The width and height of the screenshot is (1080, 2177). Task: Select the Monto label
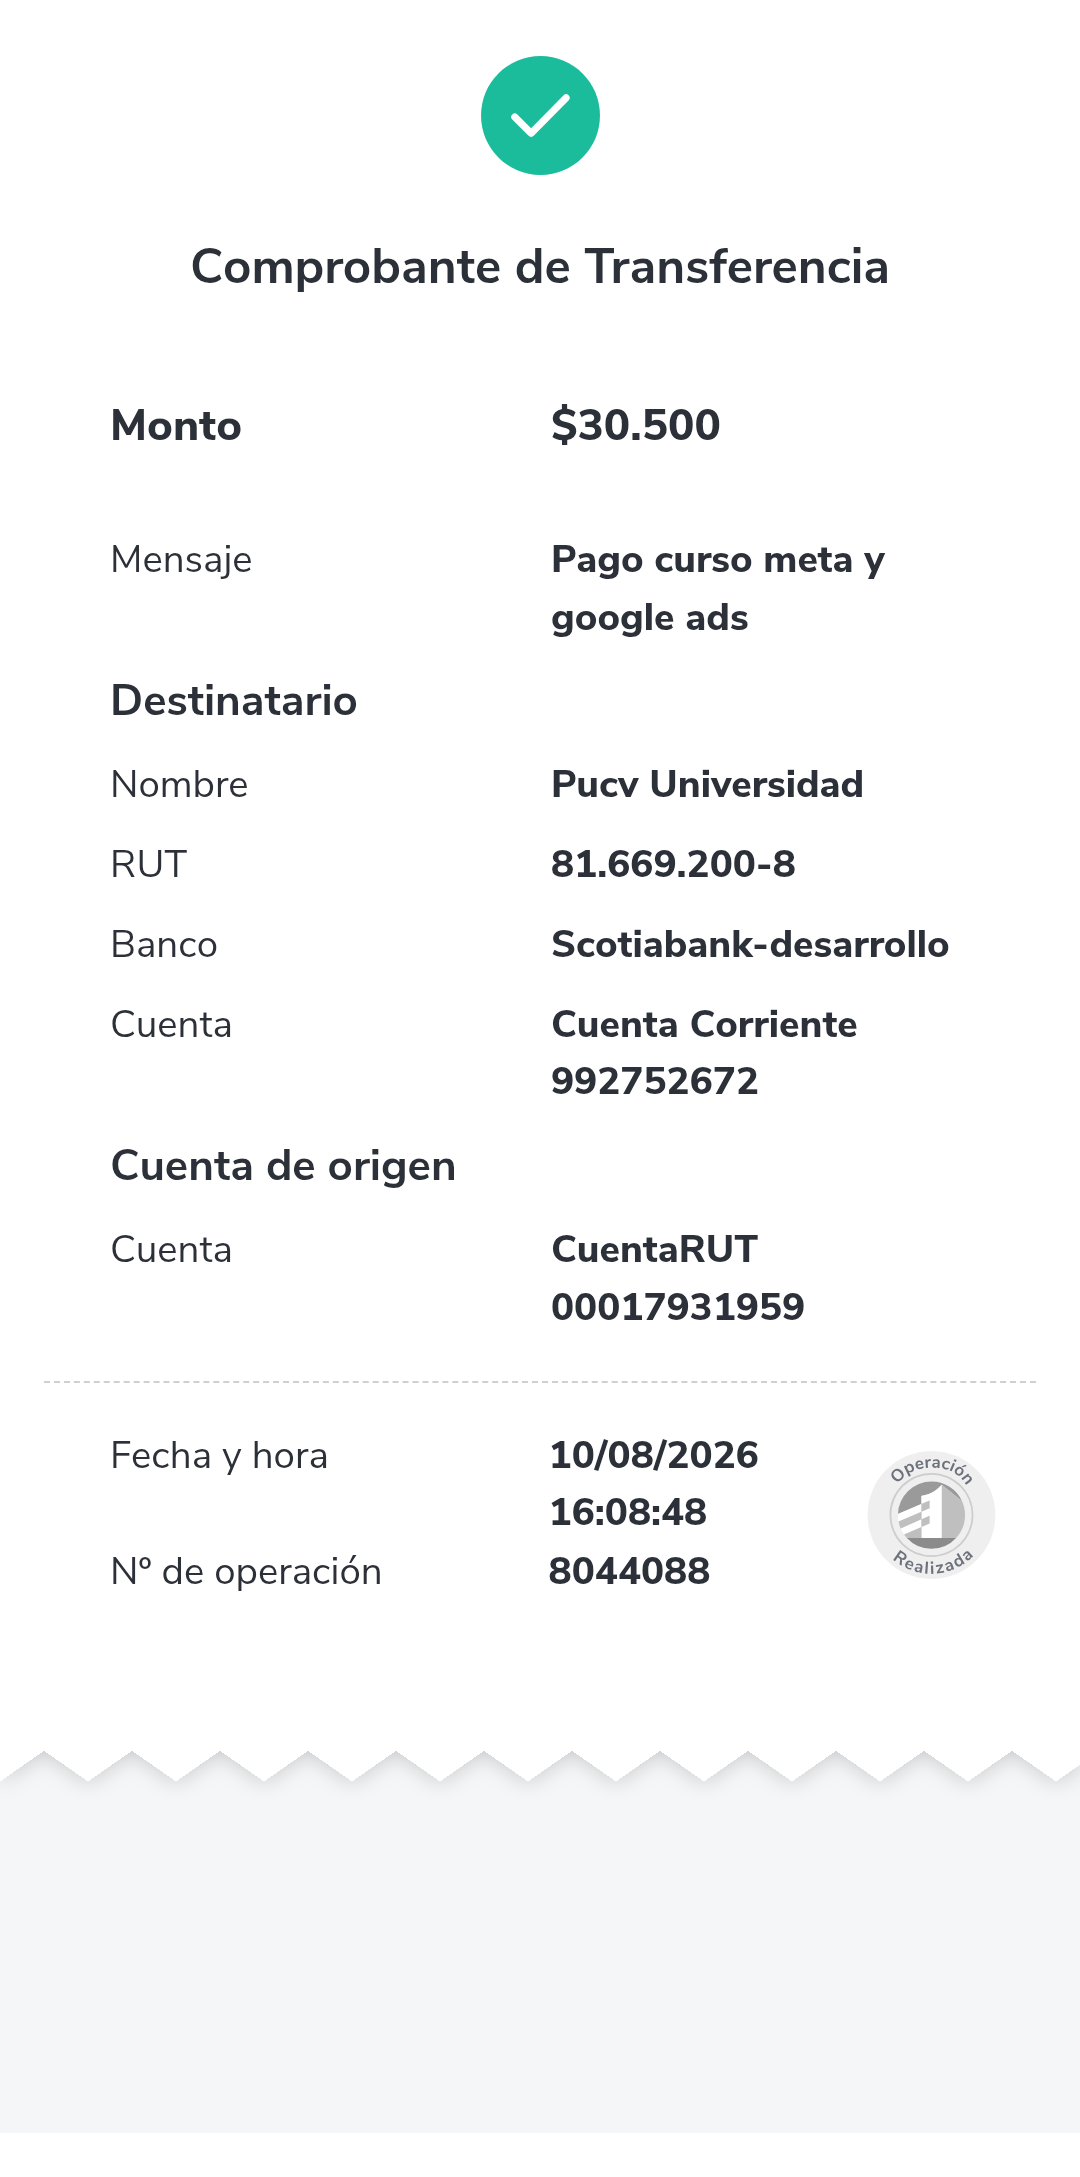(x=176, y=426)
